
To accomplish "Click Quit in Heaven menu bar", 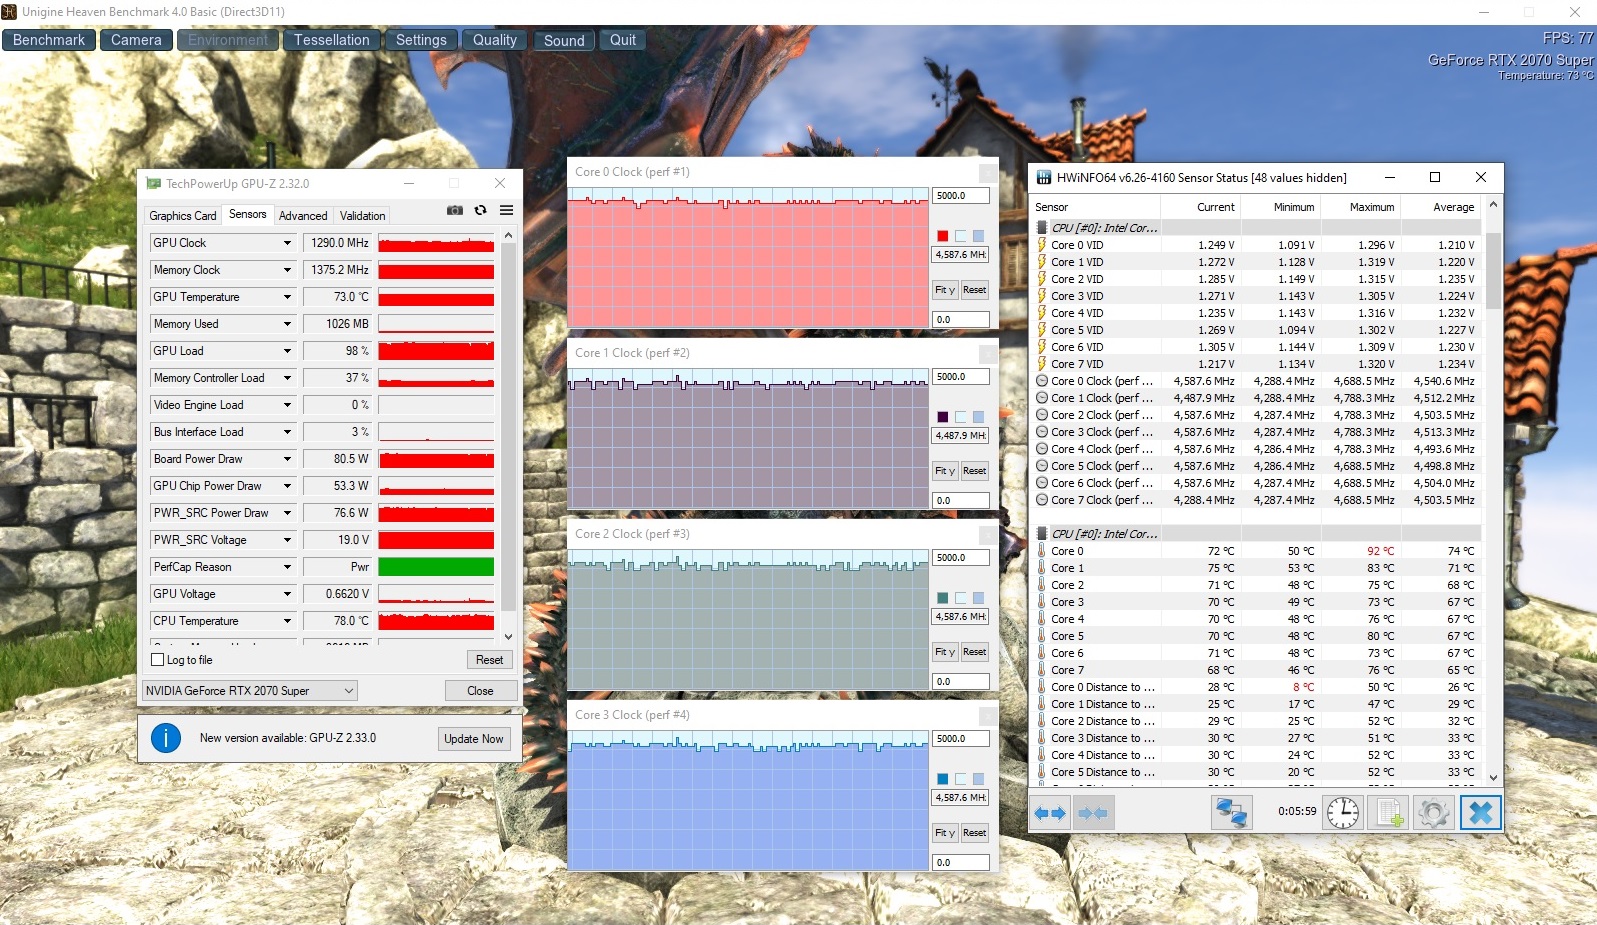I will 623,40.
